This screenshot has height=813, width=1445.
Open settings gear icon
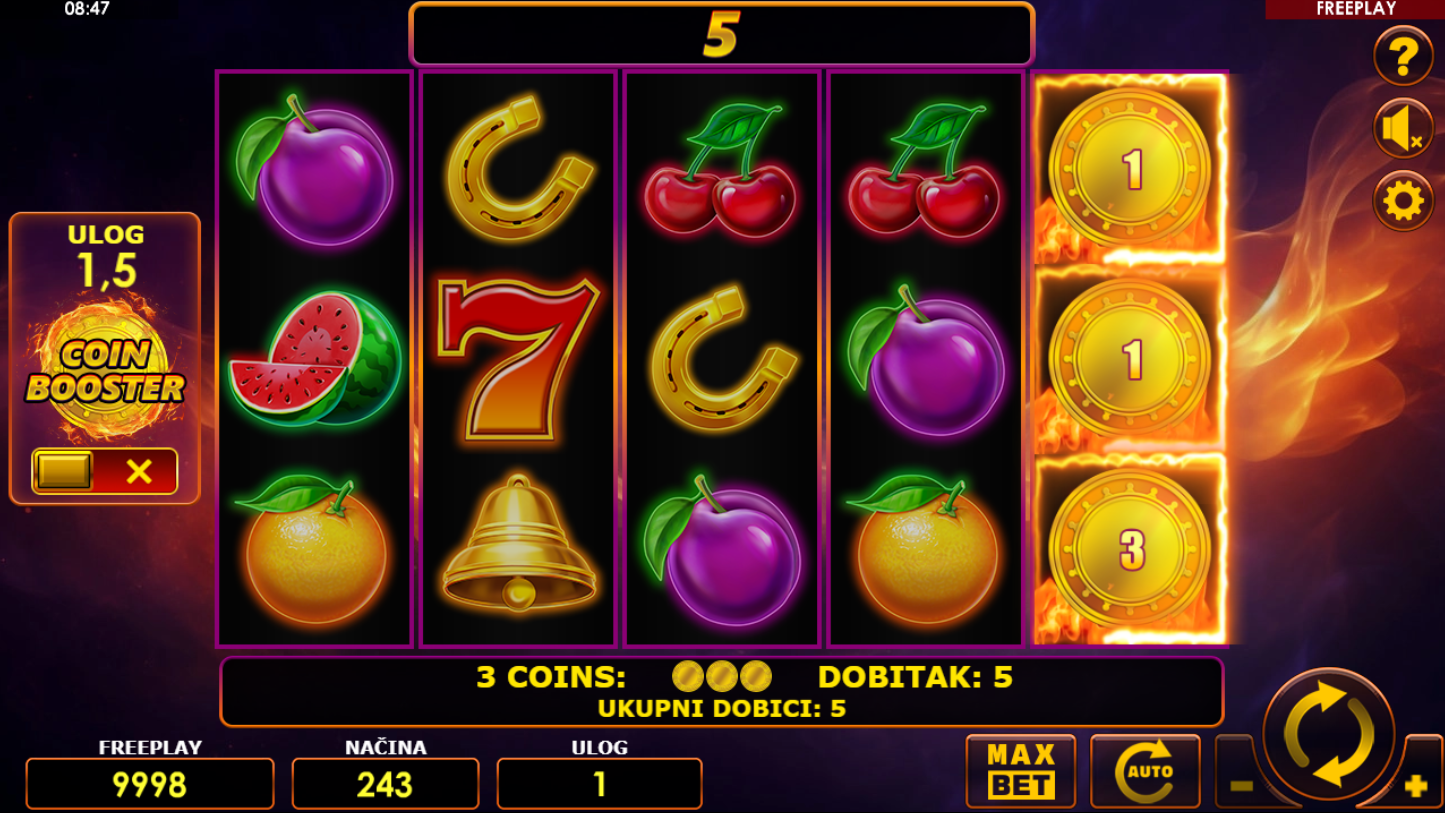(x=1403, y=201)
